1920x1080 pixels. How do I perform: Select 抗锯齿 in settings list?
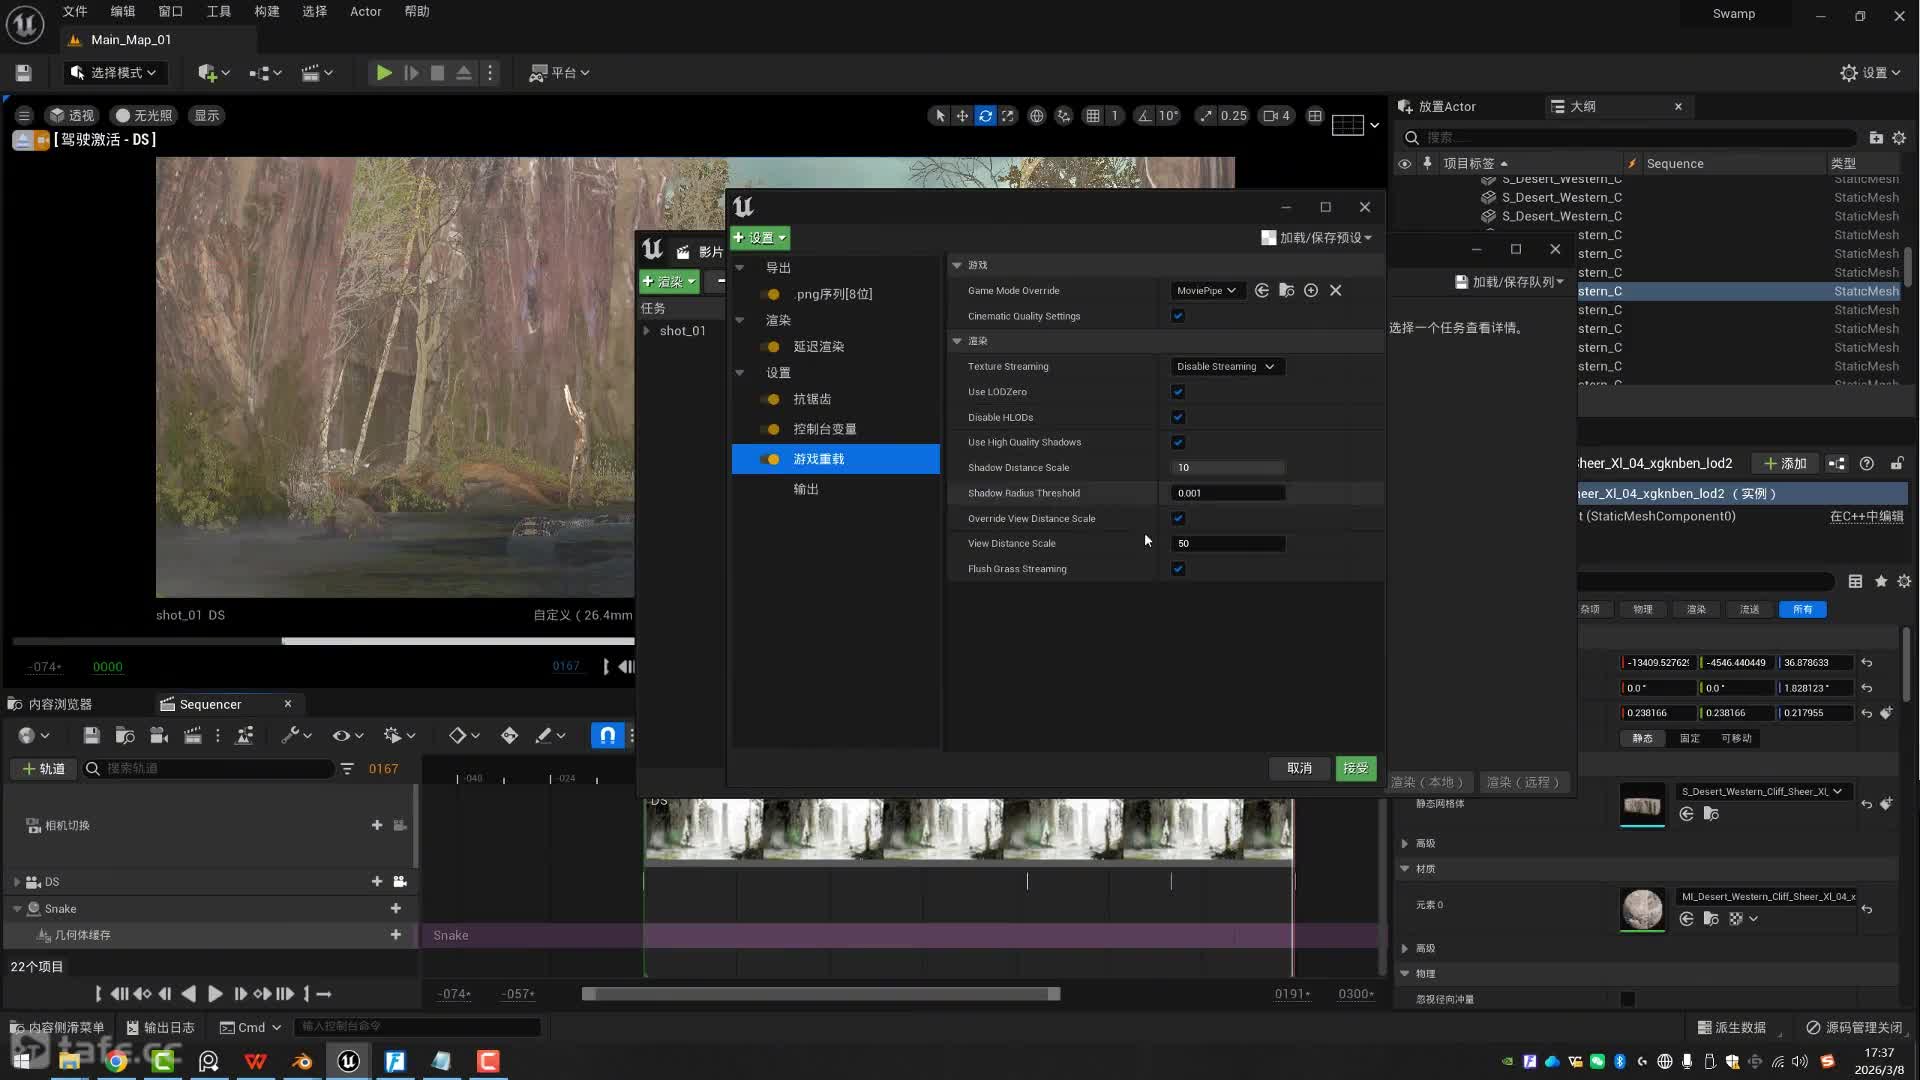pyautogui.click(x=811, y=399)
